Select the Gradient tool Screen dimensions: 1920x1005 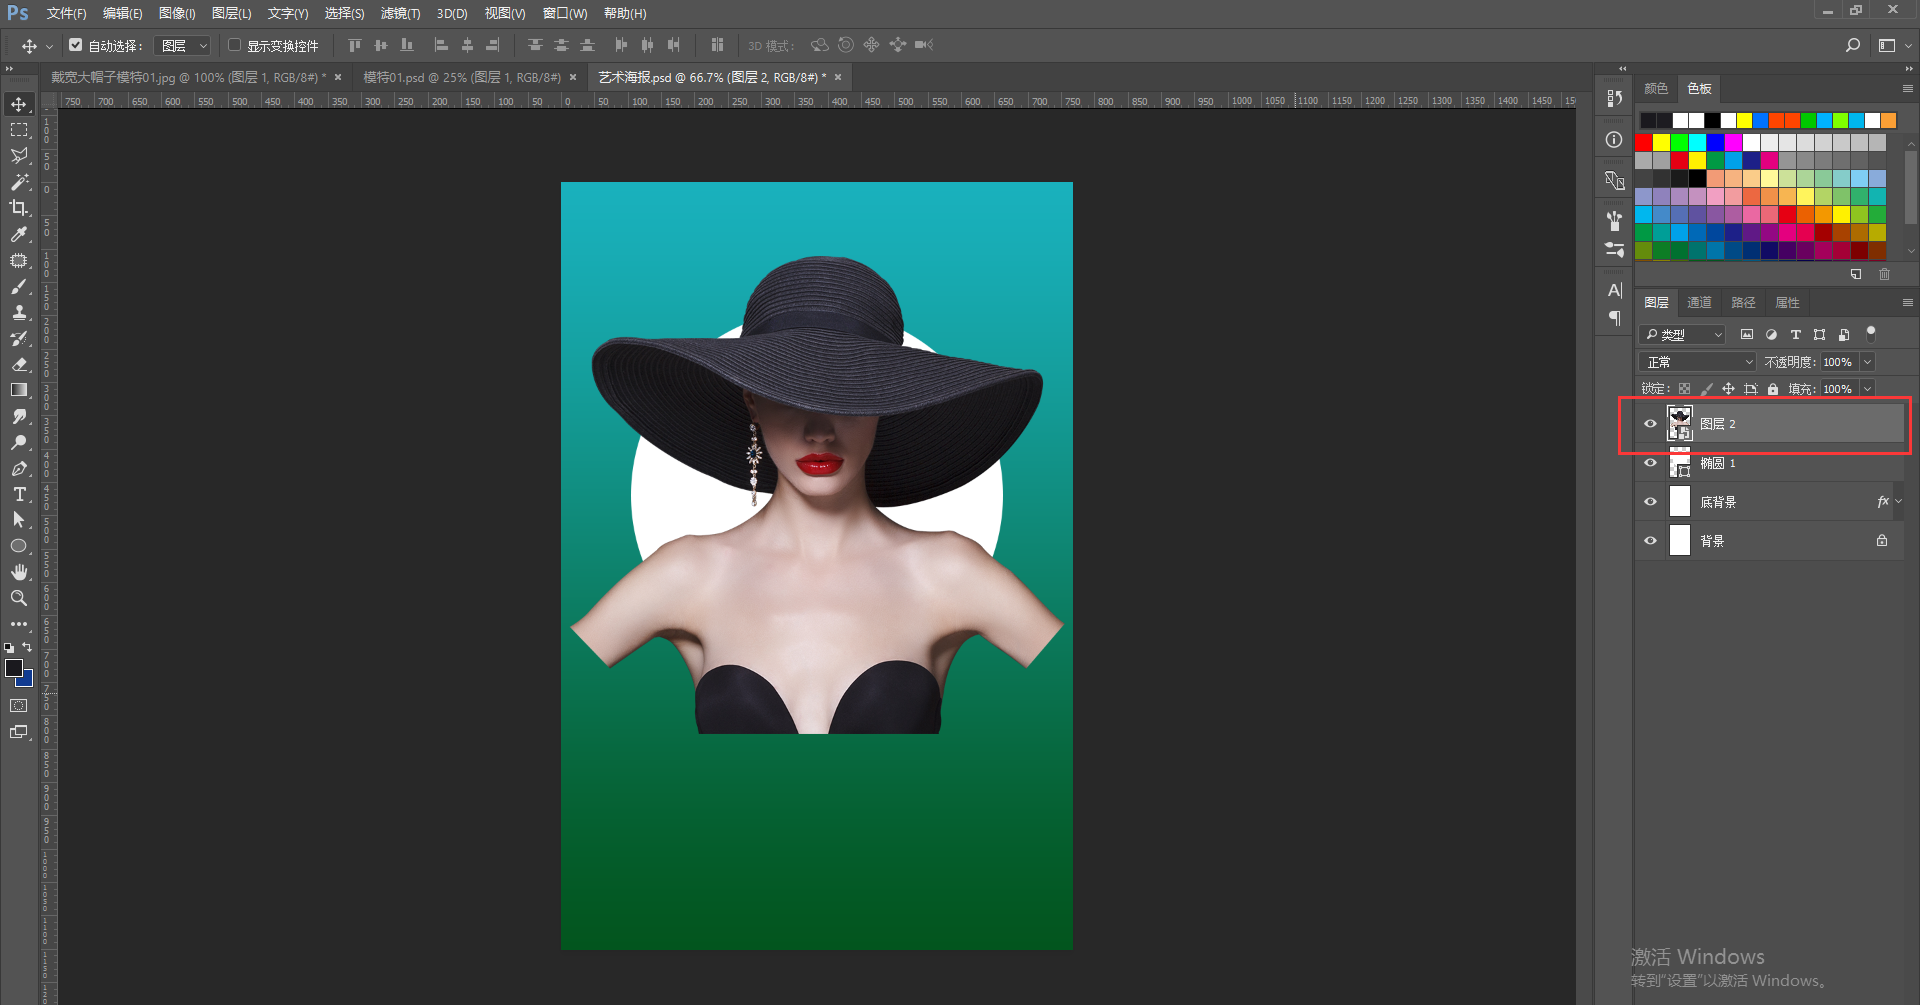19,390
